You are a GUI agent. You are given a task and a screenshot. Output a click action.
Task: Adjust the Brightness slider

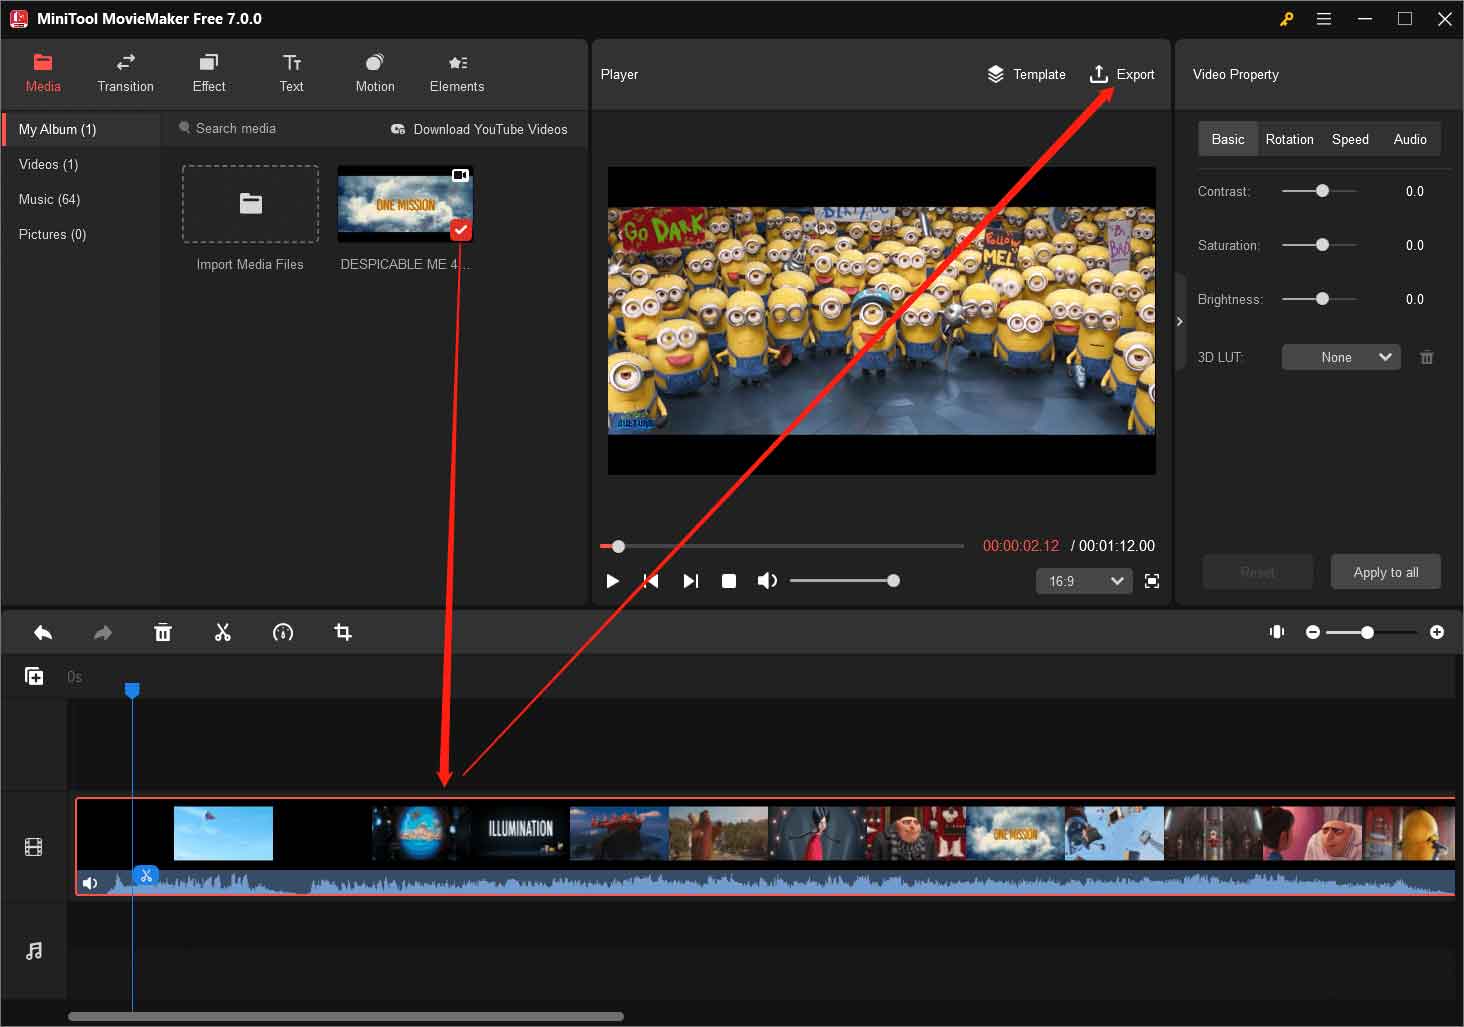point(1320,299)
